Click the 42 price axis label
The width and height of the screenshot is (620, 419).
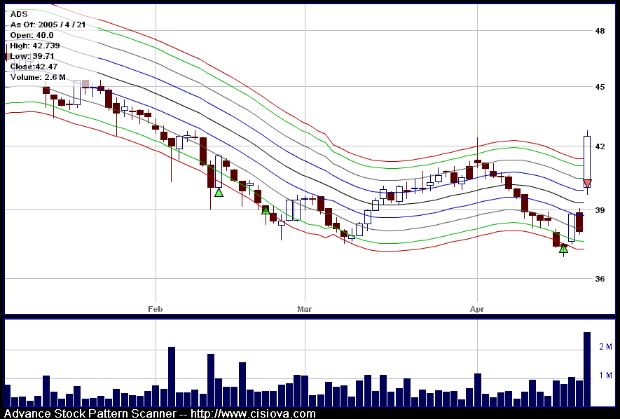(600, 147)
